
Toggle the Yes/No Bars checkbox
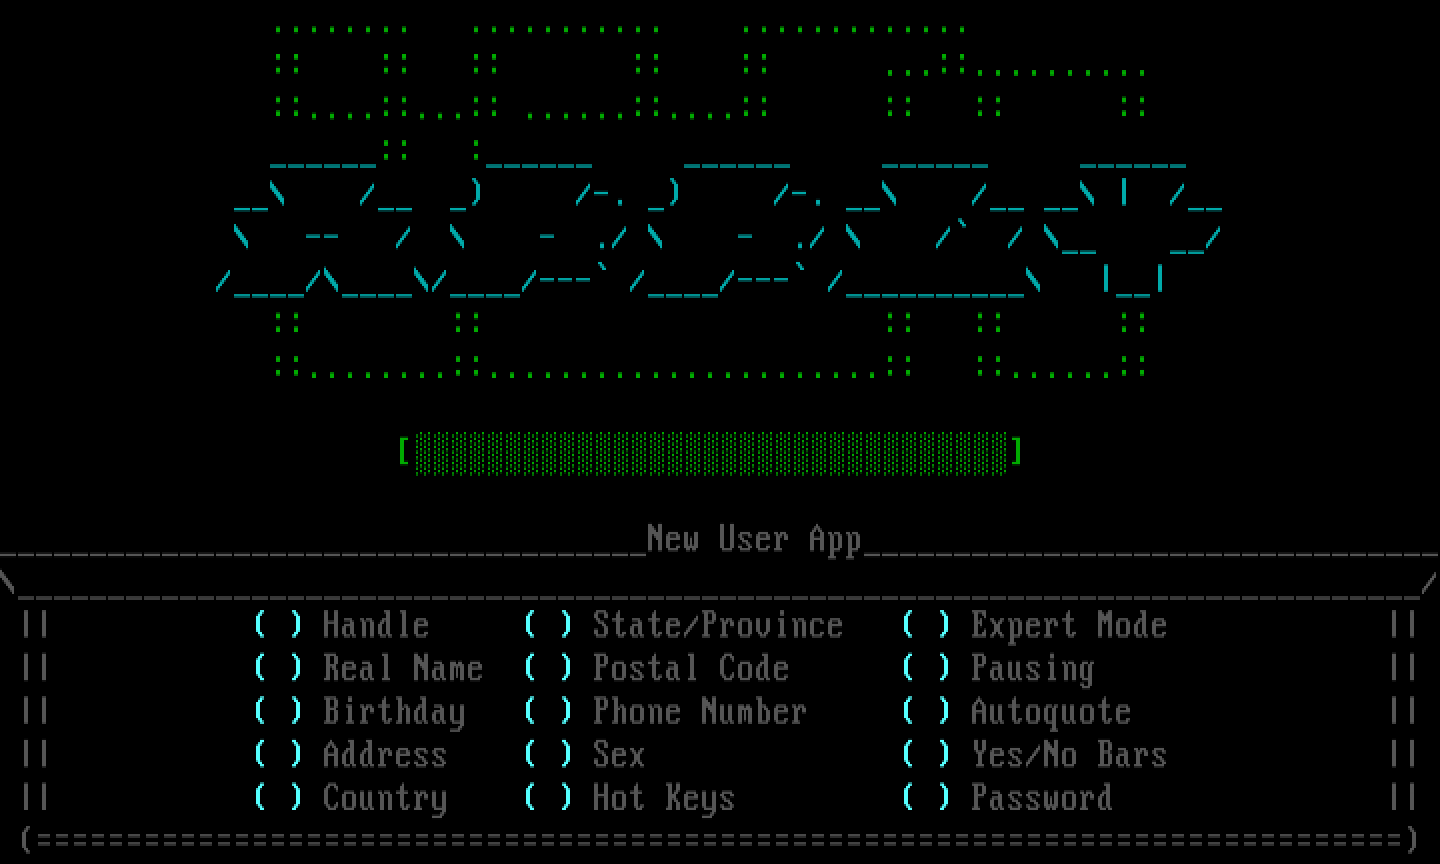(x=926, y=754)
